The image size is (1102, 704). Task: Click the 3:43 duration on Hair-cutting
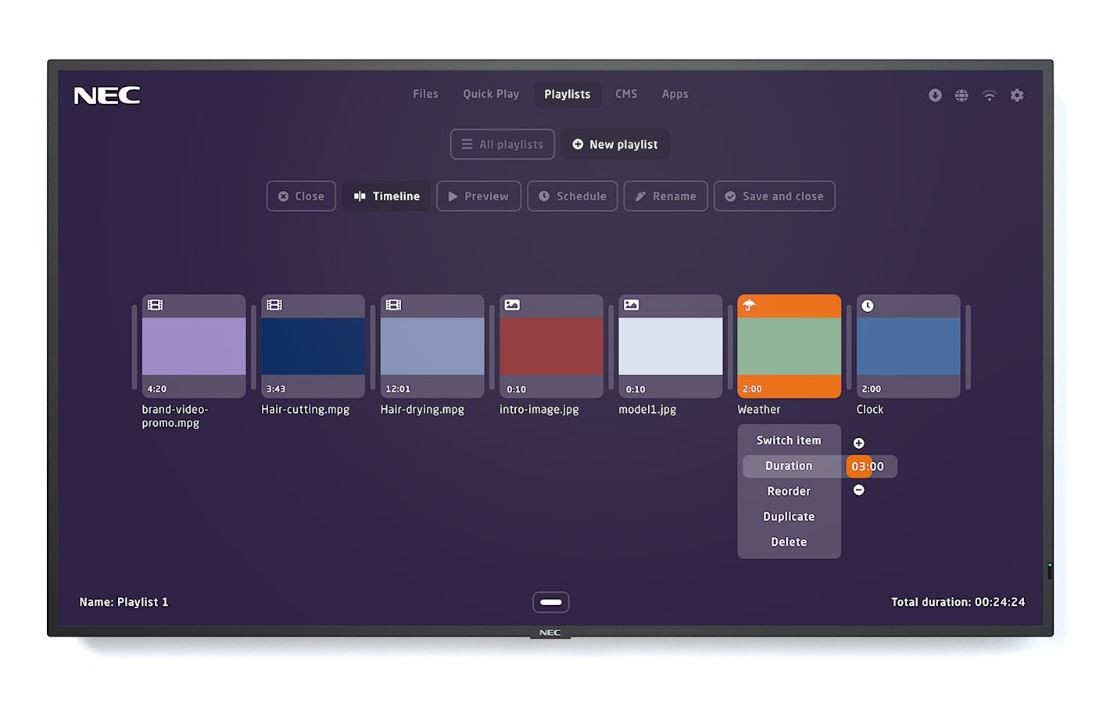coord(276,389)
